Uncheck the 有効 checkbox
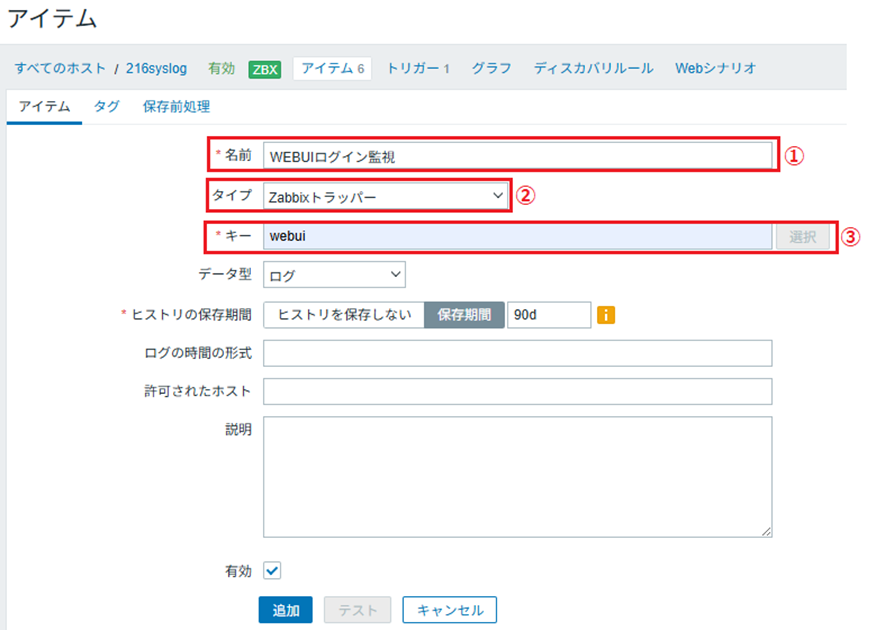 point(272,570)
